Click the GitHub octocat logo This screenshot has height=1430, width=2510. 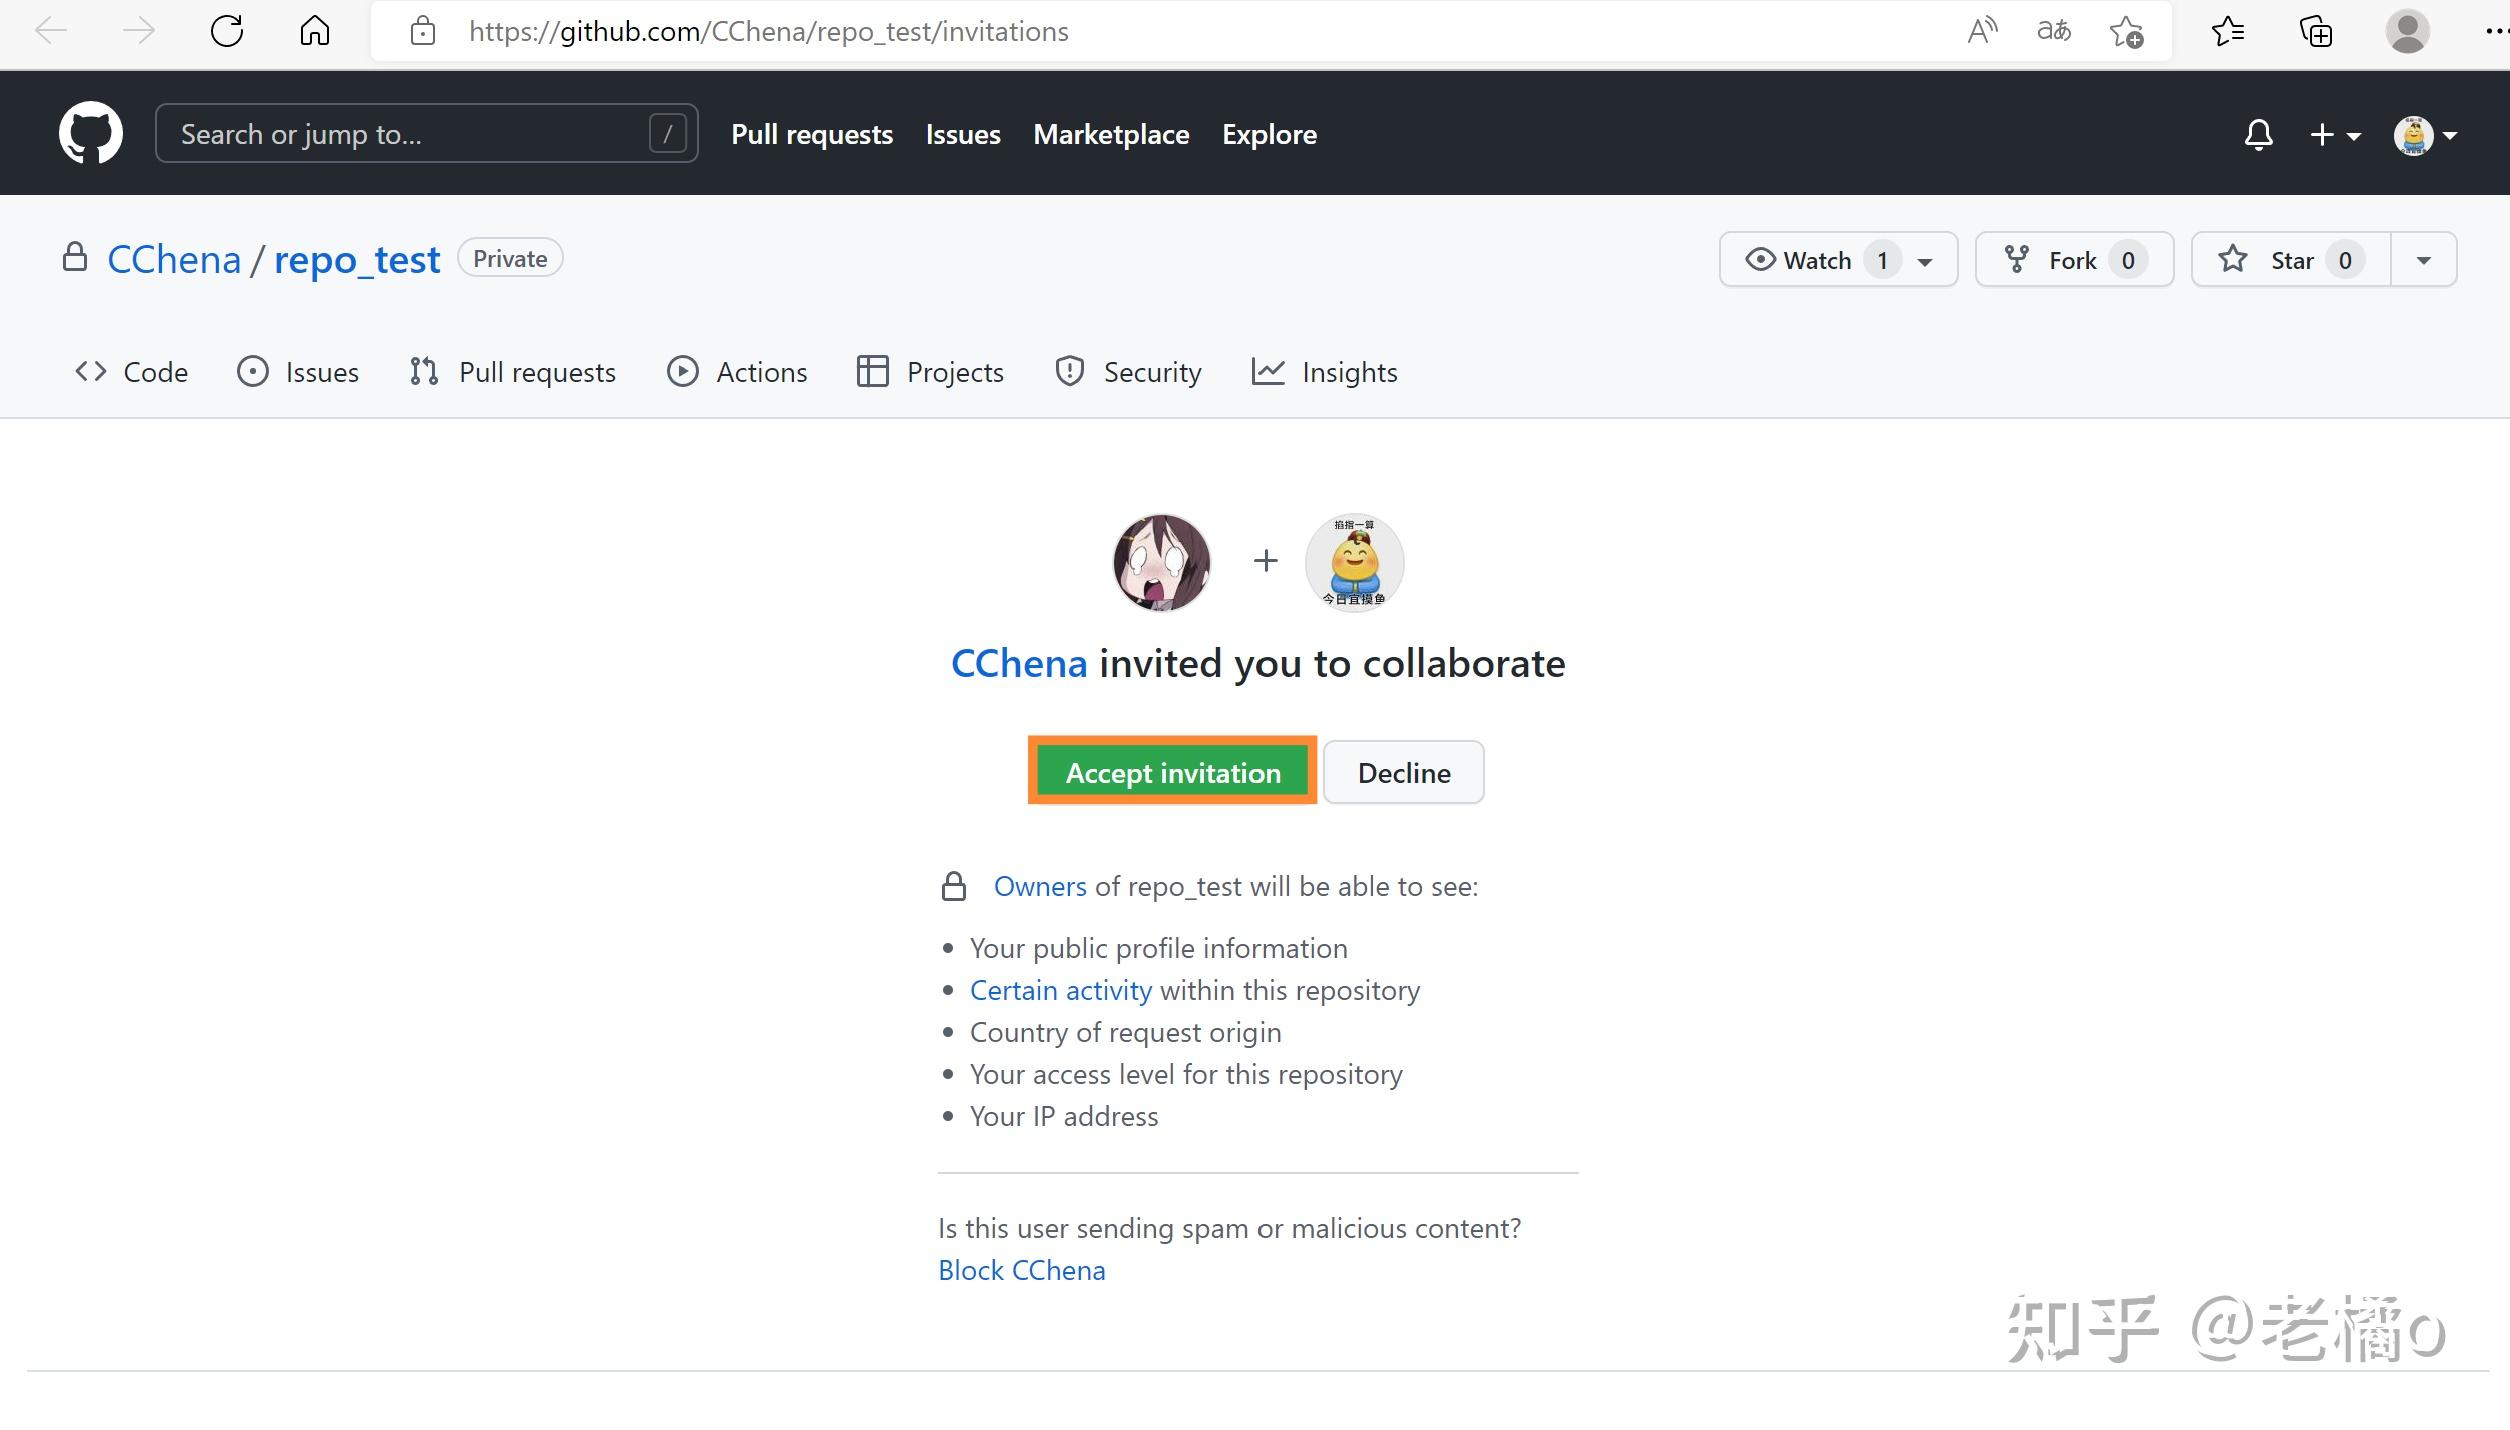click(x=90, y=133)
